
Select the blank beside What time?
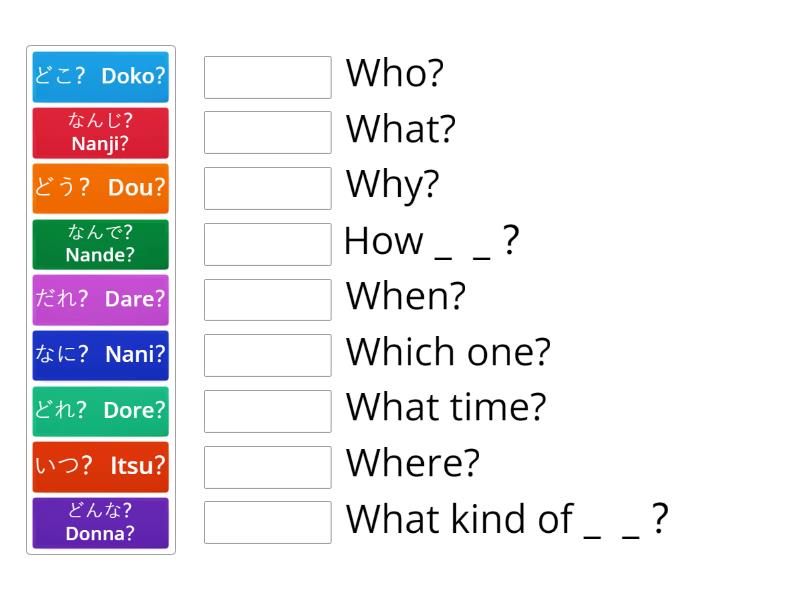point(267,410)
